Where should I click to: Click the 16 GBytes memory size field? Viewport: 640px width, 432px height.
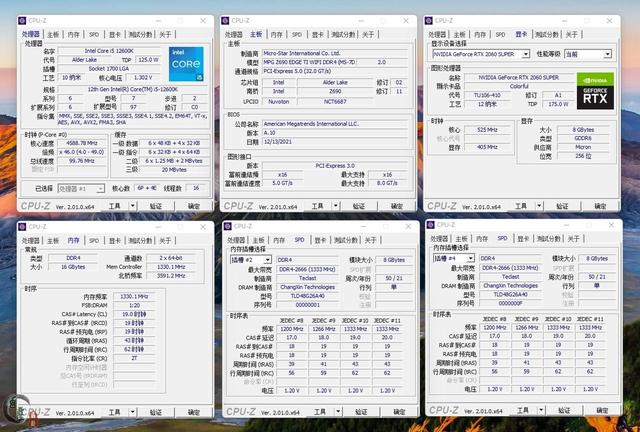click(x=73, y=267)
